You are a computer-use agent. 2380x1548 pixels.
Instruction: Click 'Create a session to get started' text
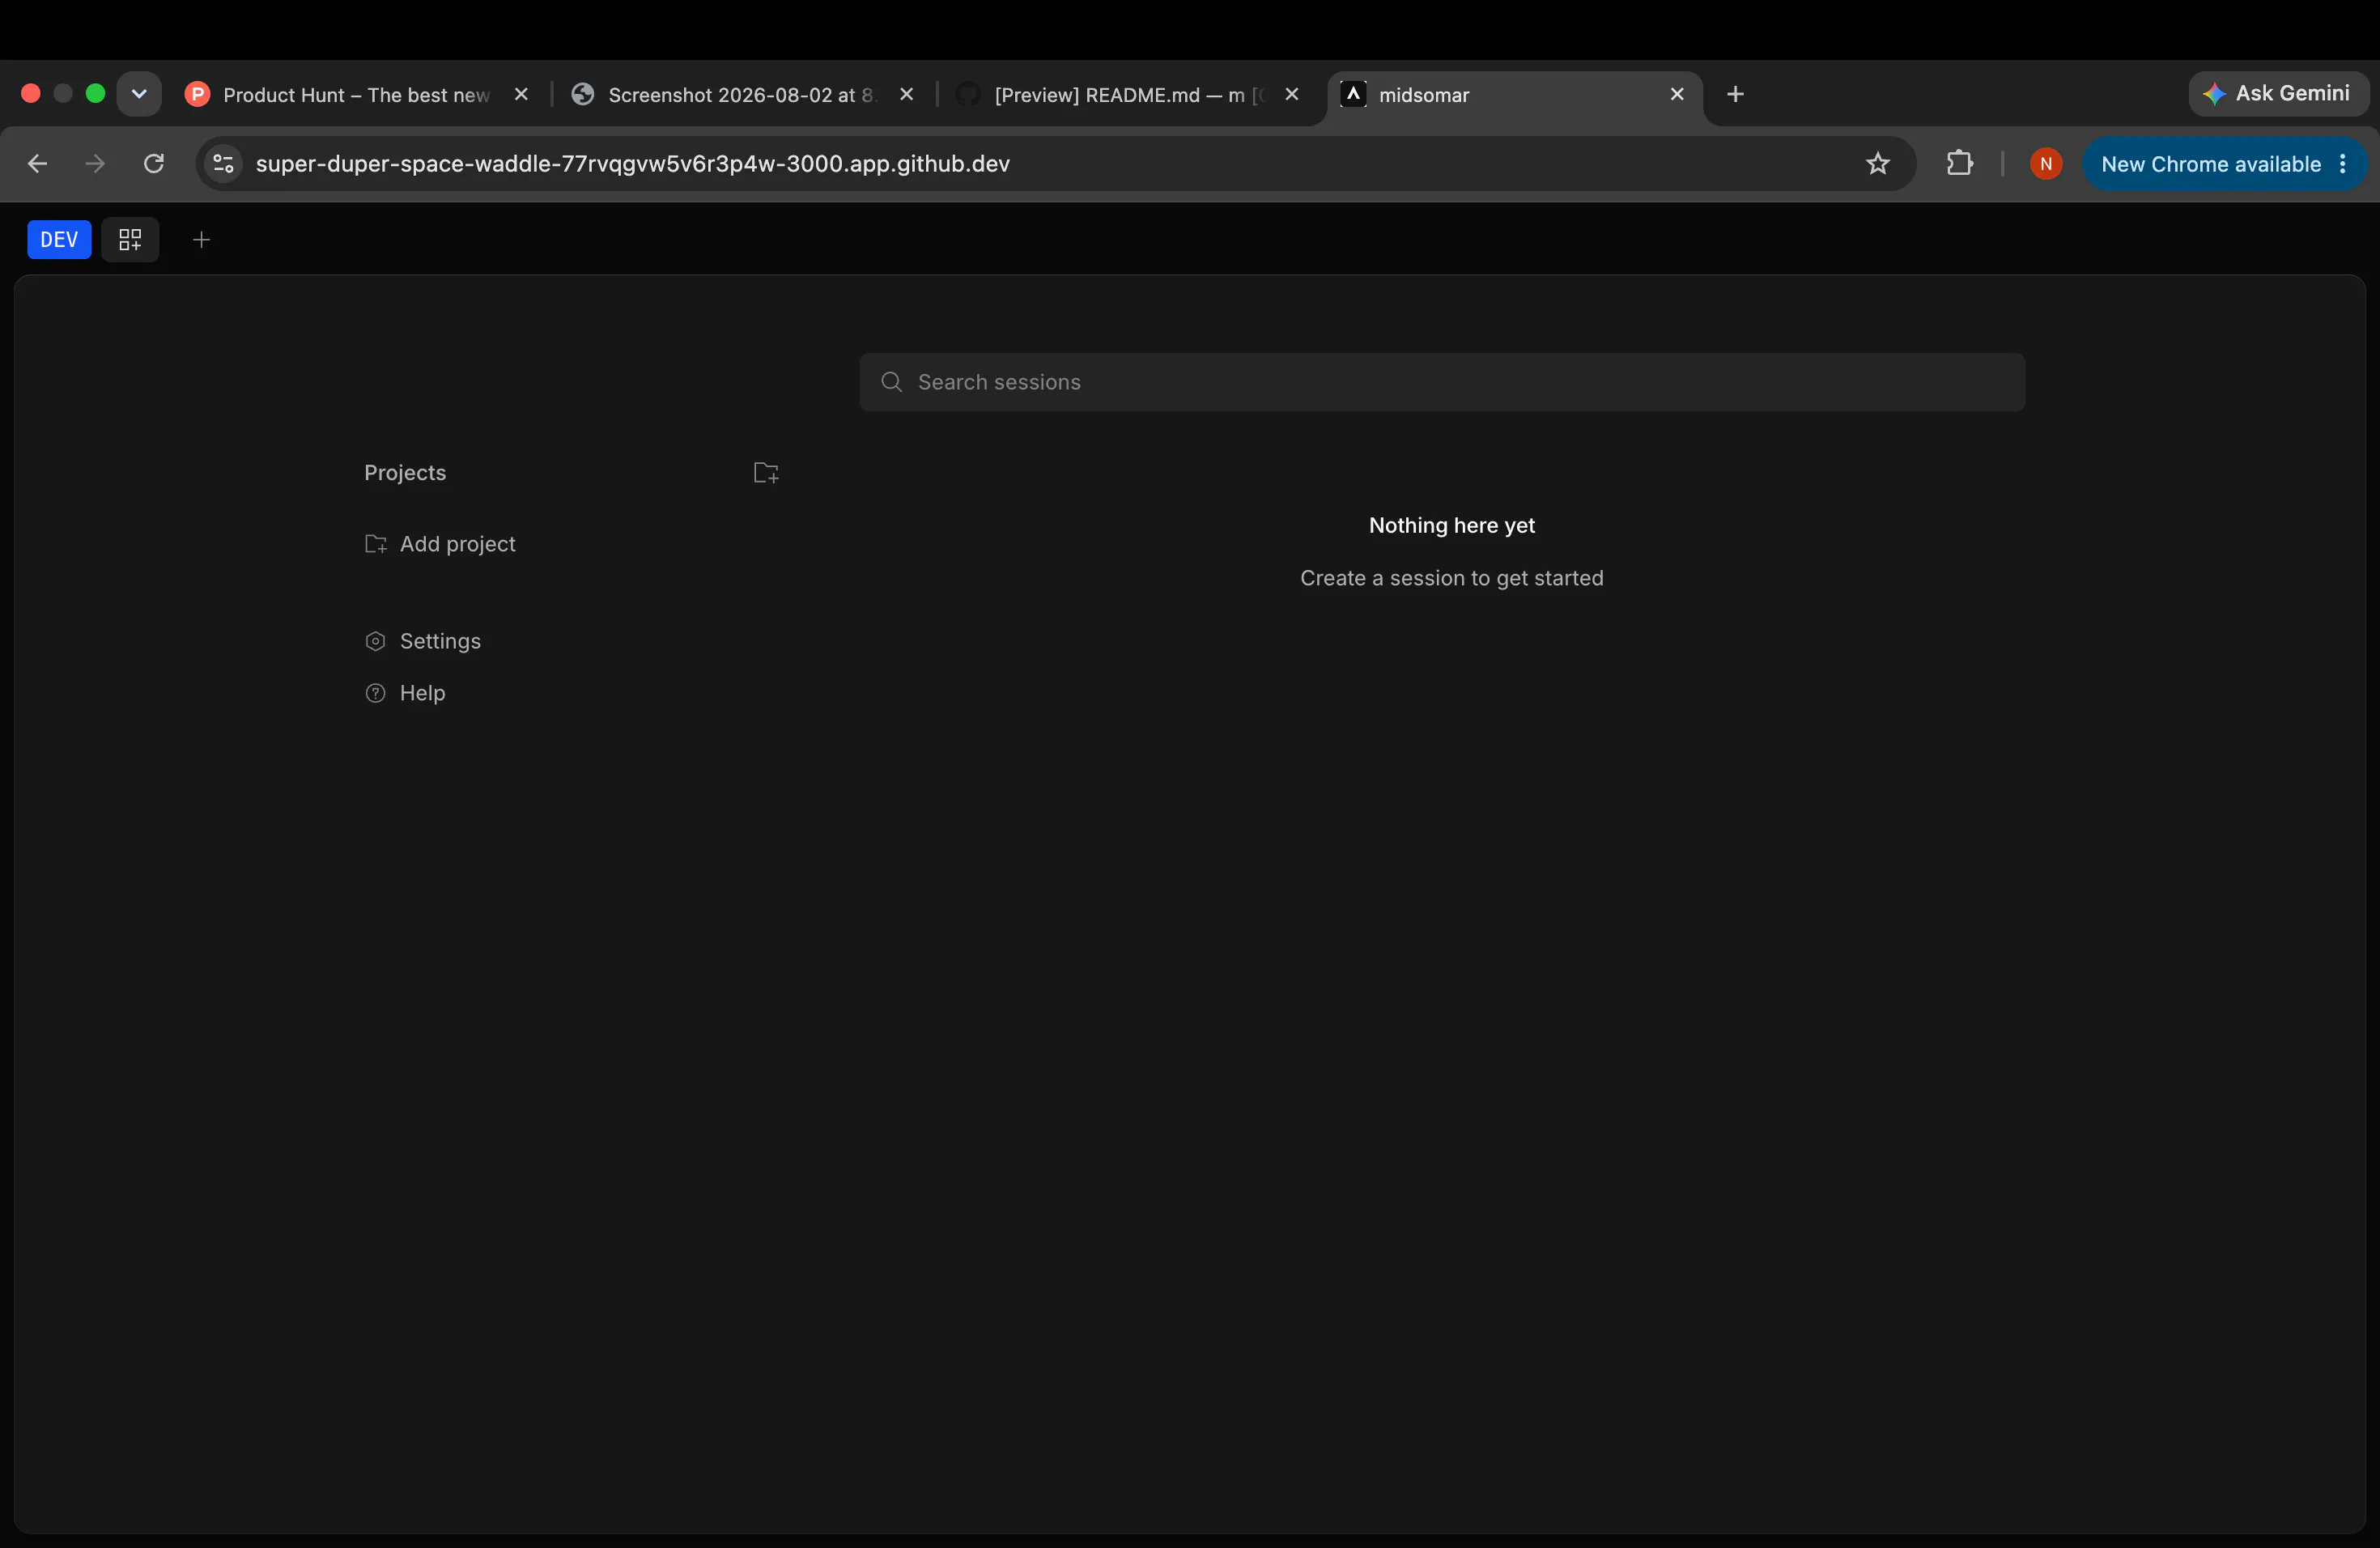[1451, 578]
